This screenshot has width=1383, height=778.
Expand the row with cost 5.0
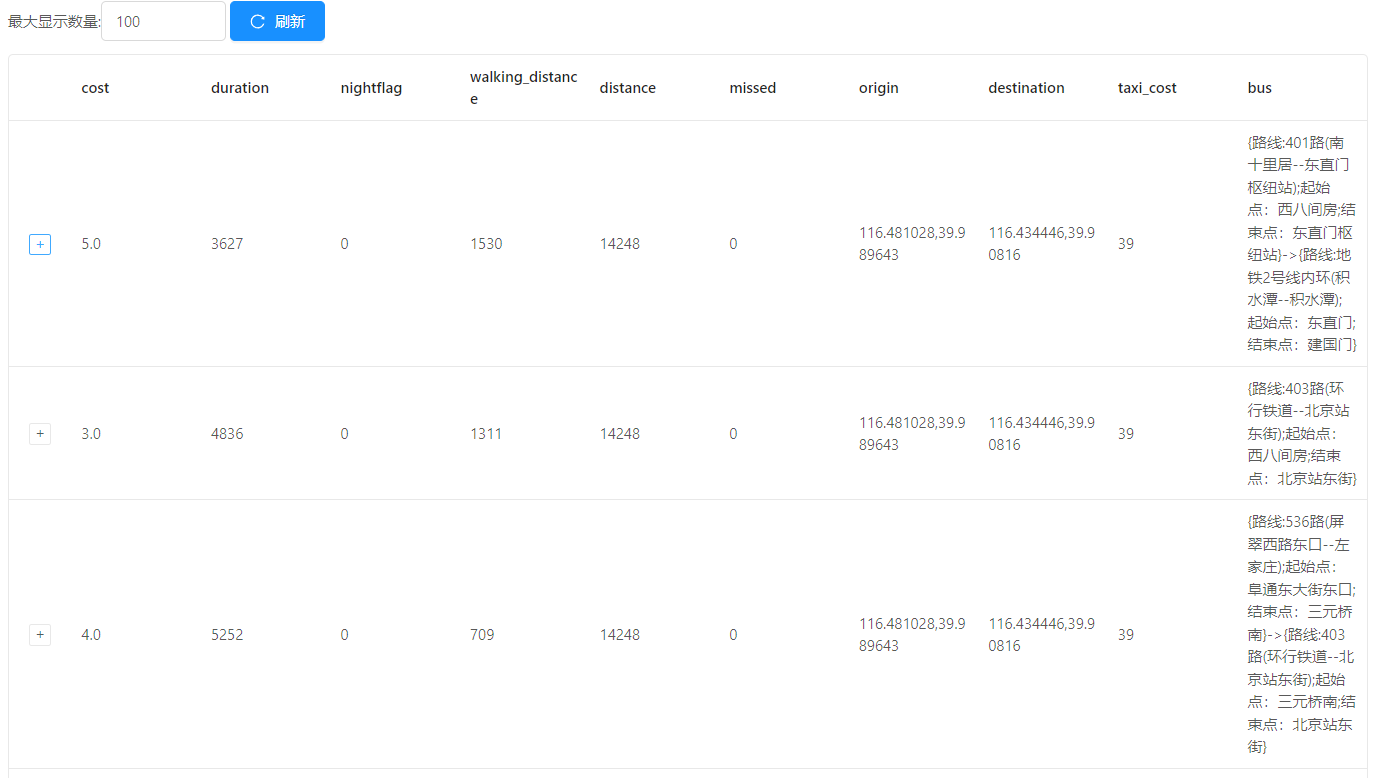[40, 244]
